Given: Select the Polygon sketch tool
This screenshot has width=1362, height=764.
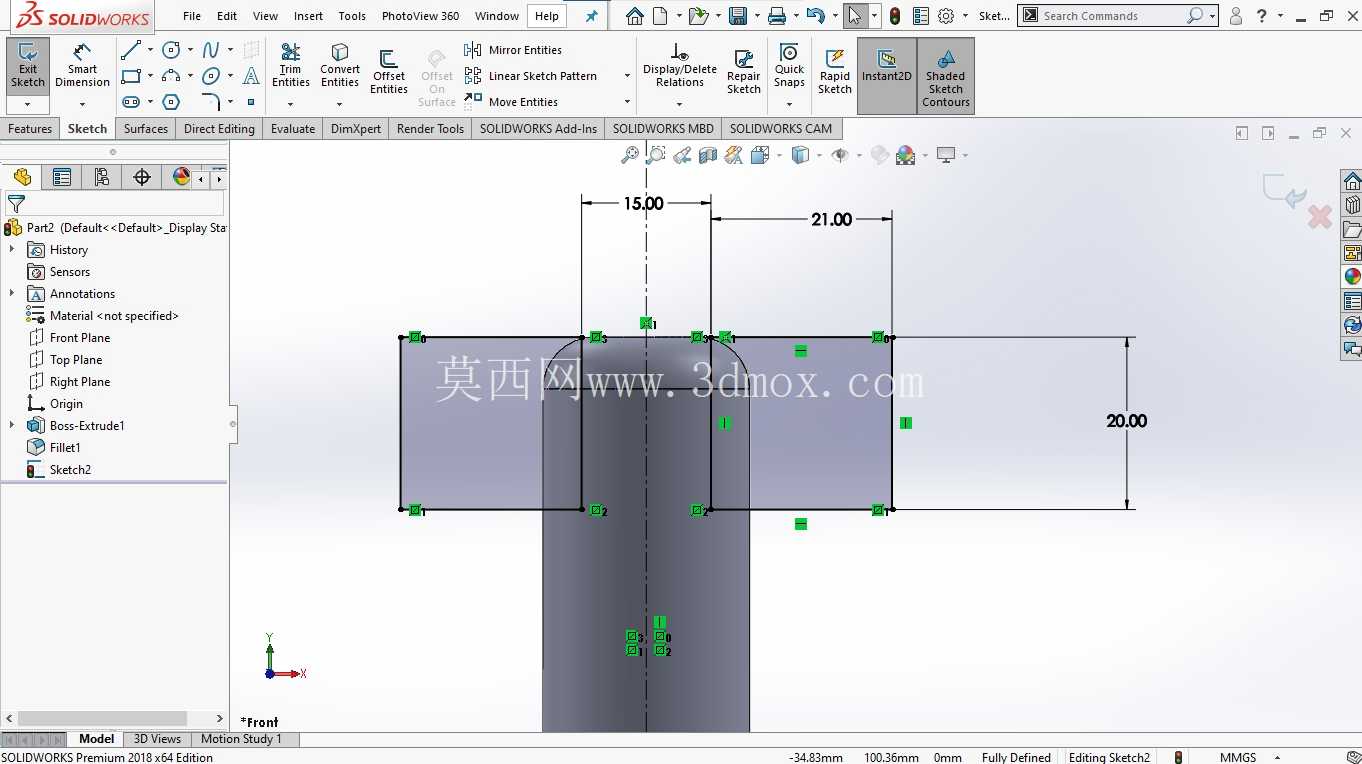Looking at the screenshot, I should (x=172, y=102).
